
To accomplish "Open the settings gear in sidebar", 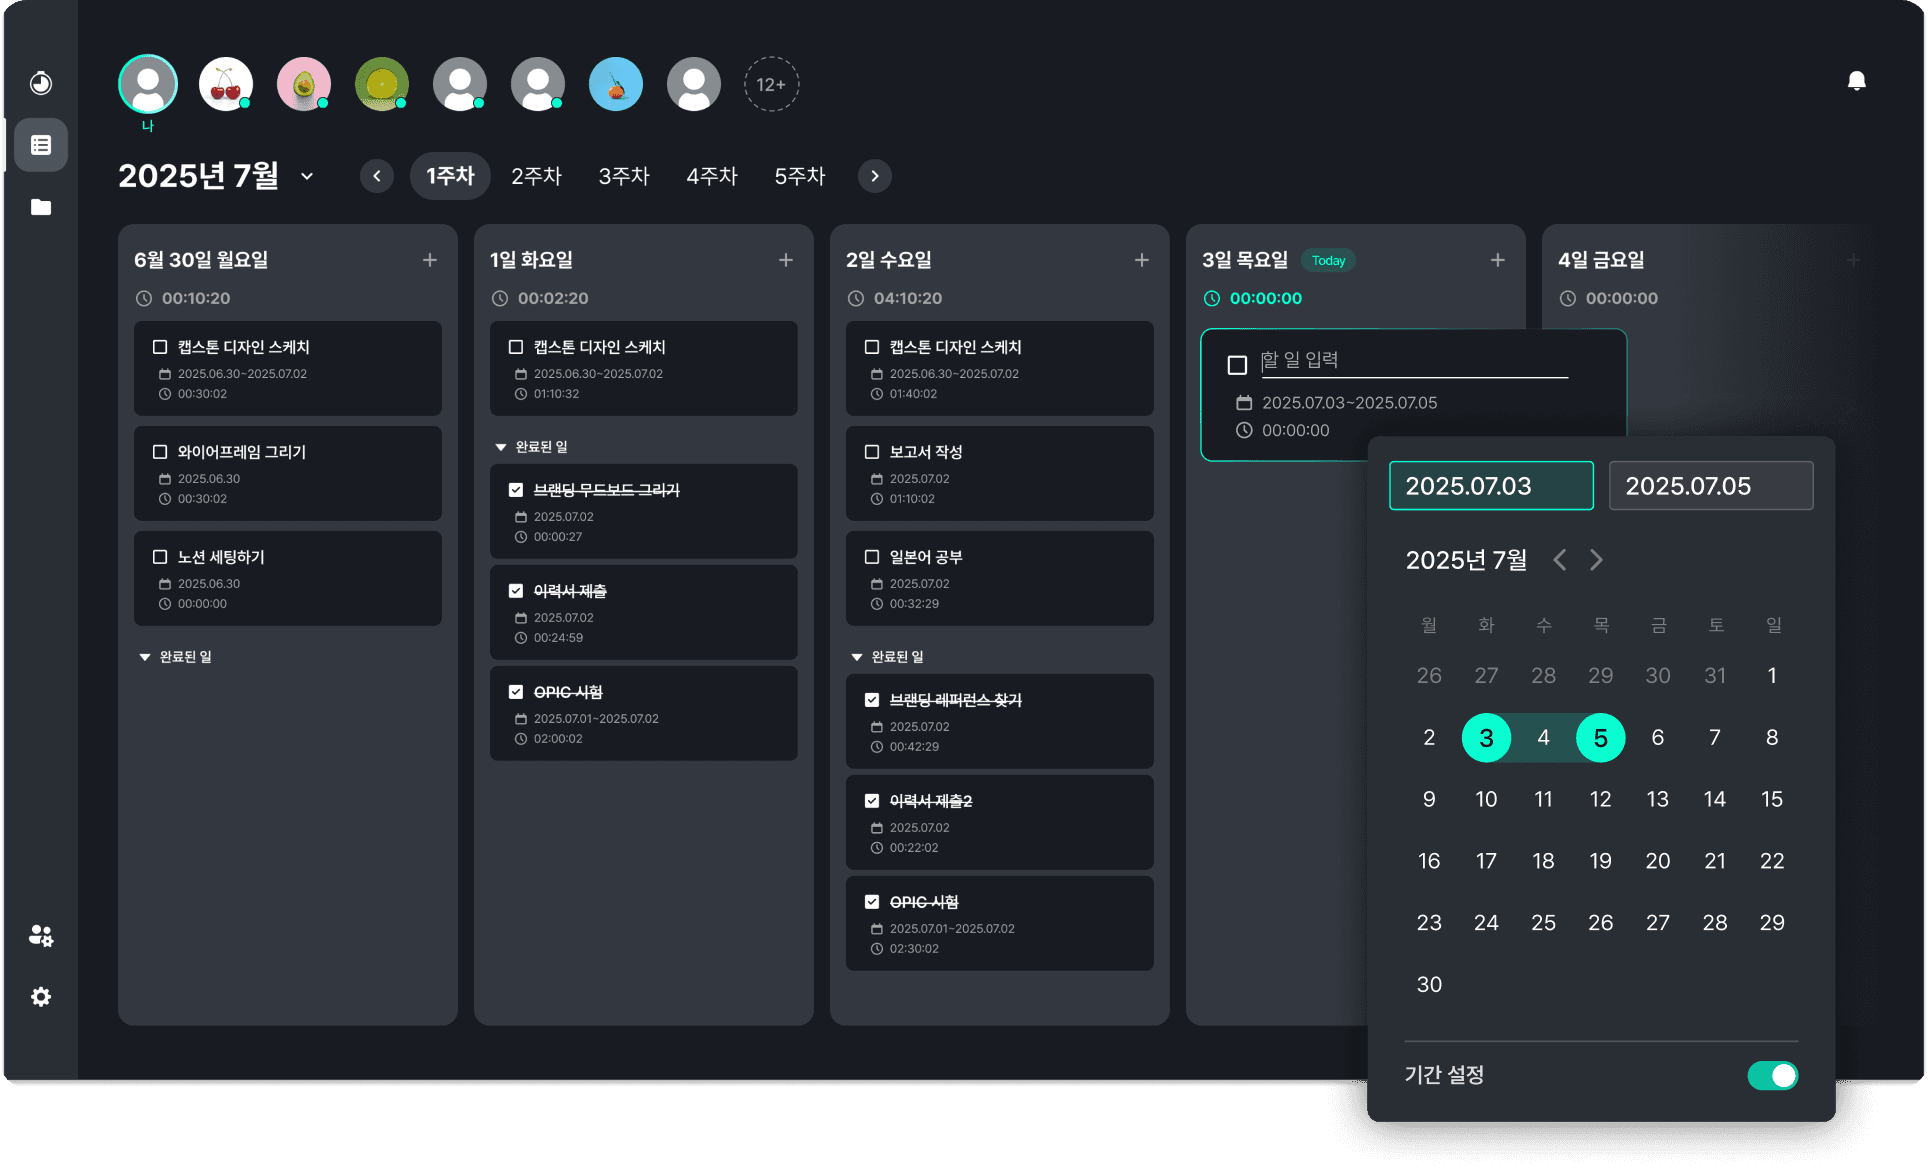I will tap(41, 997).
